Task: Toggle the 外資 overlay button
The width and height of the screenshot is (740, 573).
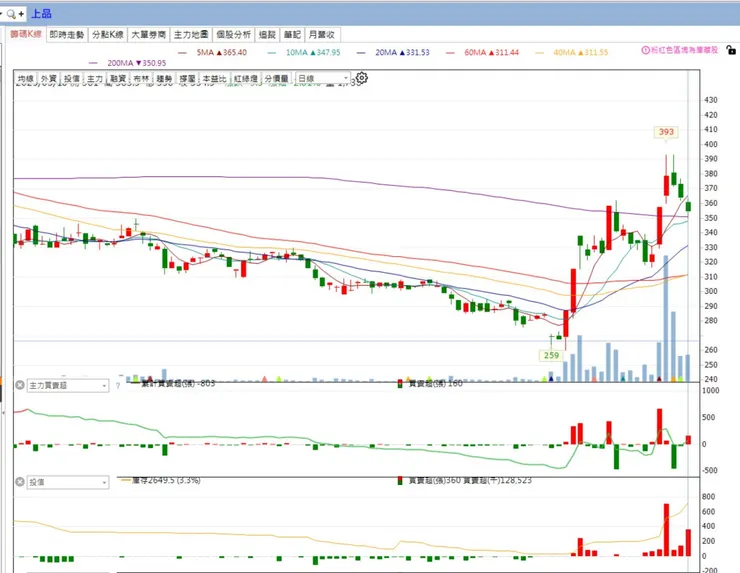Action: [x=49, y=79]
